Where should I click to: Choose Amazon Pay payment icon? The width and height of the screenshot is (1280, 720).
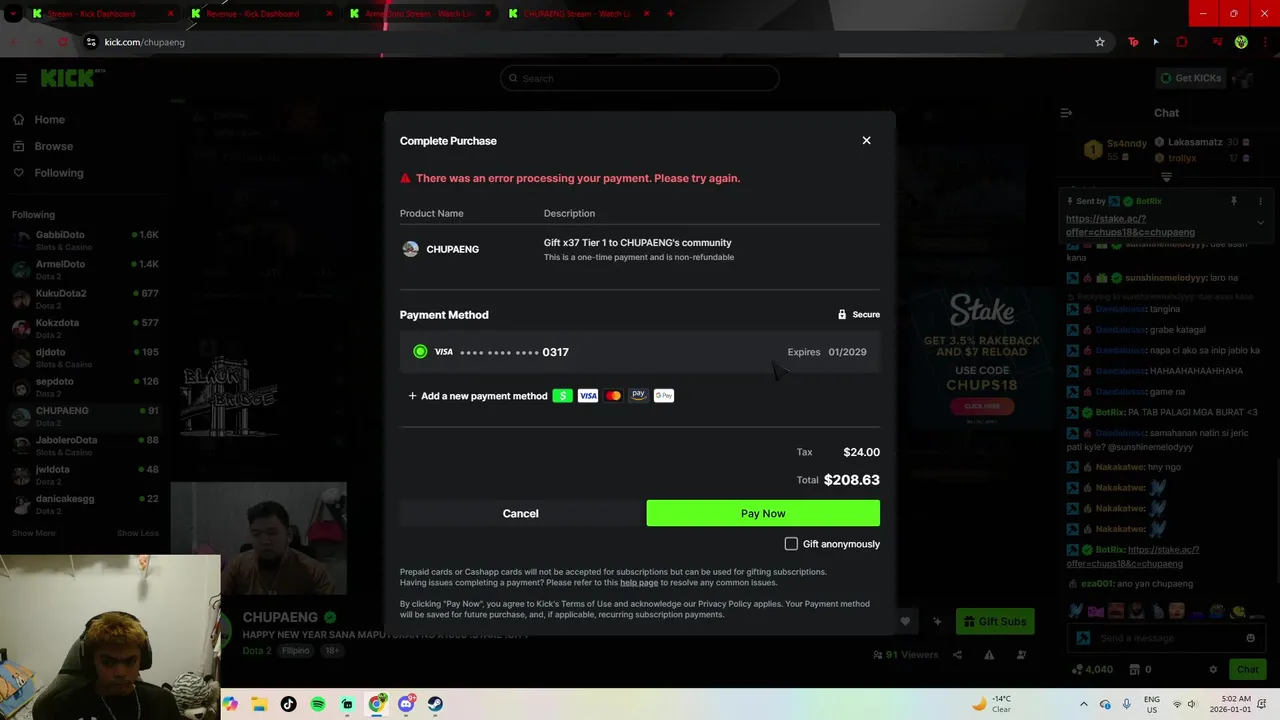tap(638, 396)
